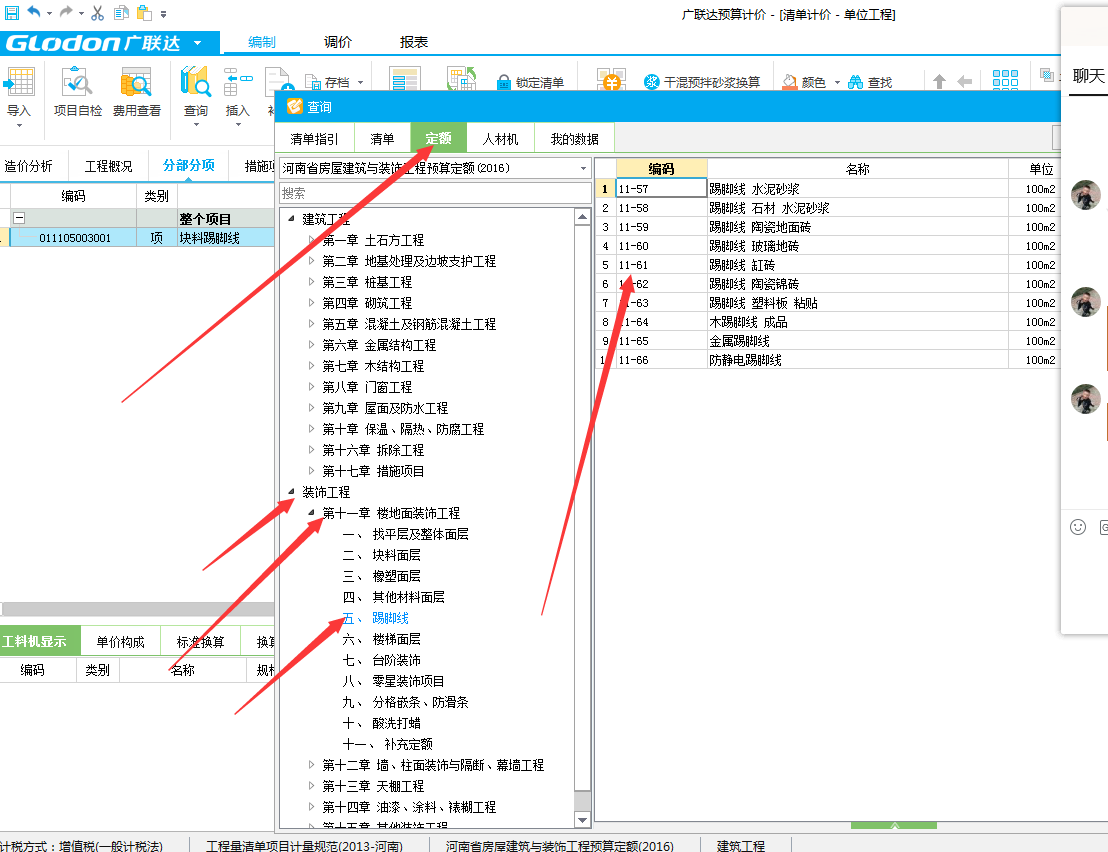Viewport: 1108px width, 852px height.
Task: Click the Copy icon in quick access bar
Action: (121, 13)
